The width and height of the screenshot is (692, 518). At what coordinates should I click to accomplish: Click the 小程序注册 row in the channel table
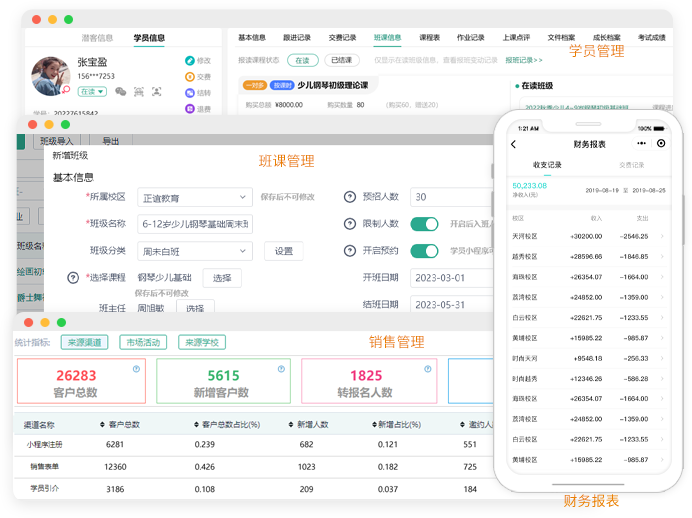click(x=254, y=445)
